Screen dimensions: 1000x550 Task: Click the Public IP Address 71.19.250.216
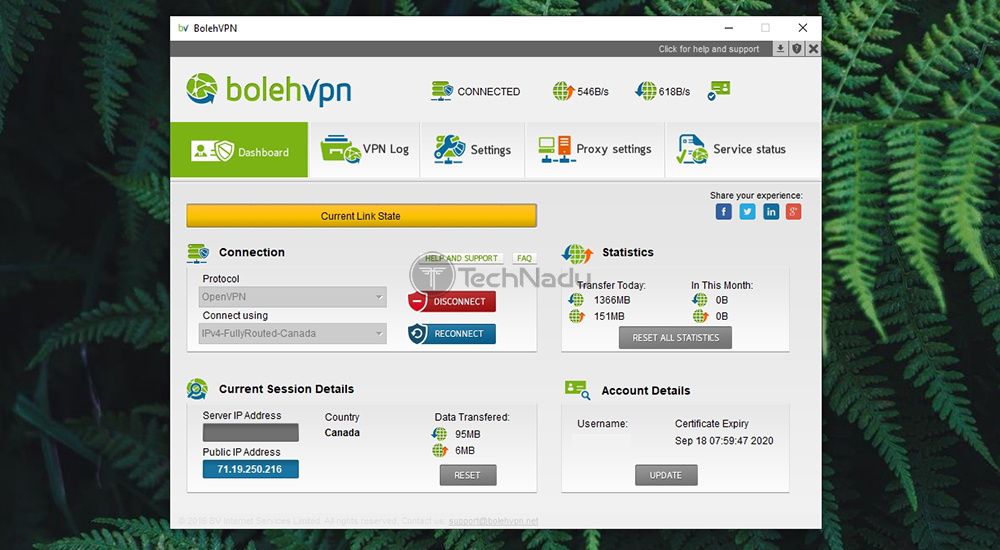[x=251, y=469]
